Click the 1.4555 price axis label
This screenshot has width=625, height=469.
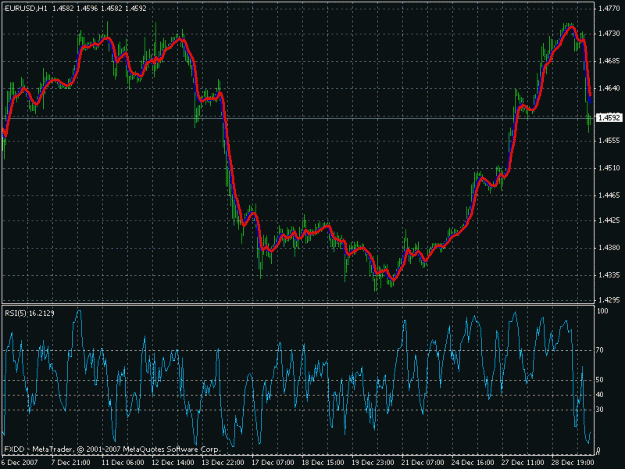tap(609, 141)
